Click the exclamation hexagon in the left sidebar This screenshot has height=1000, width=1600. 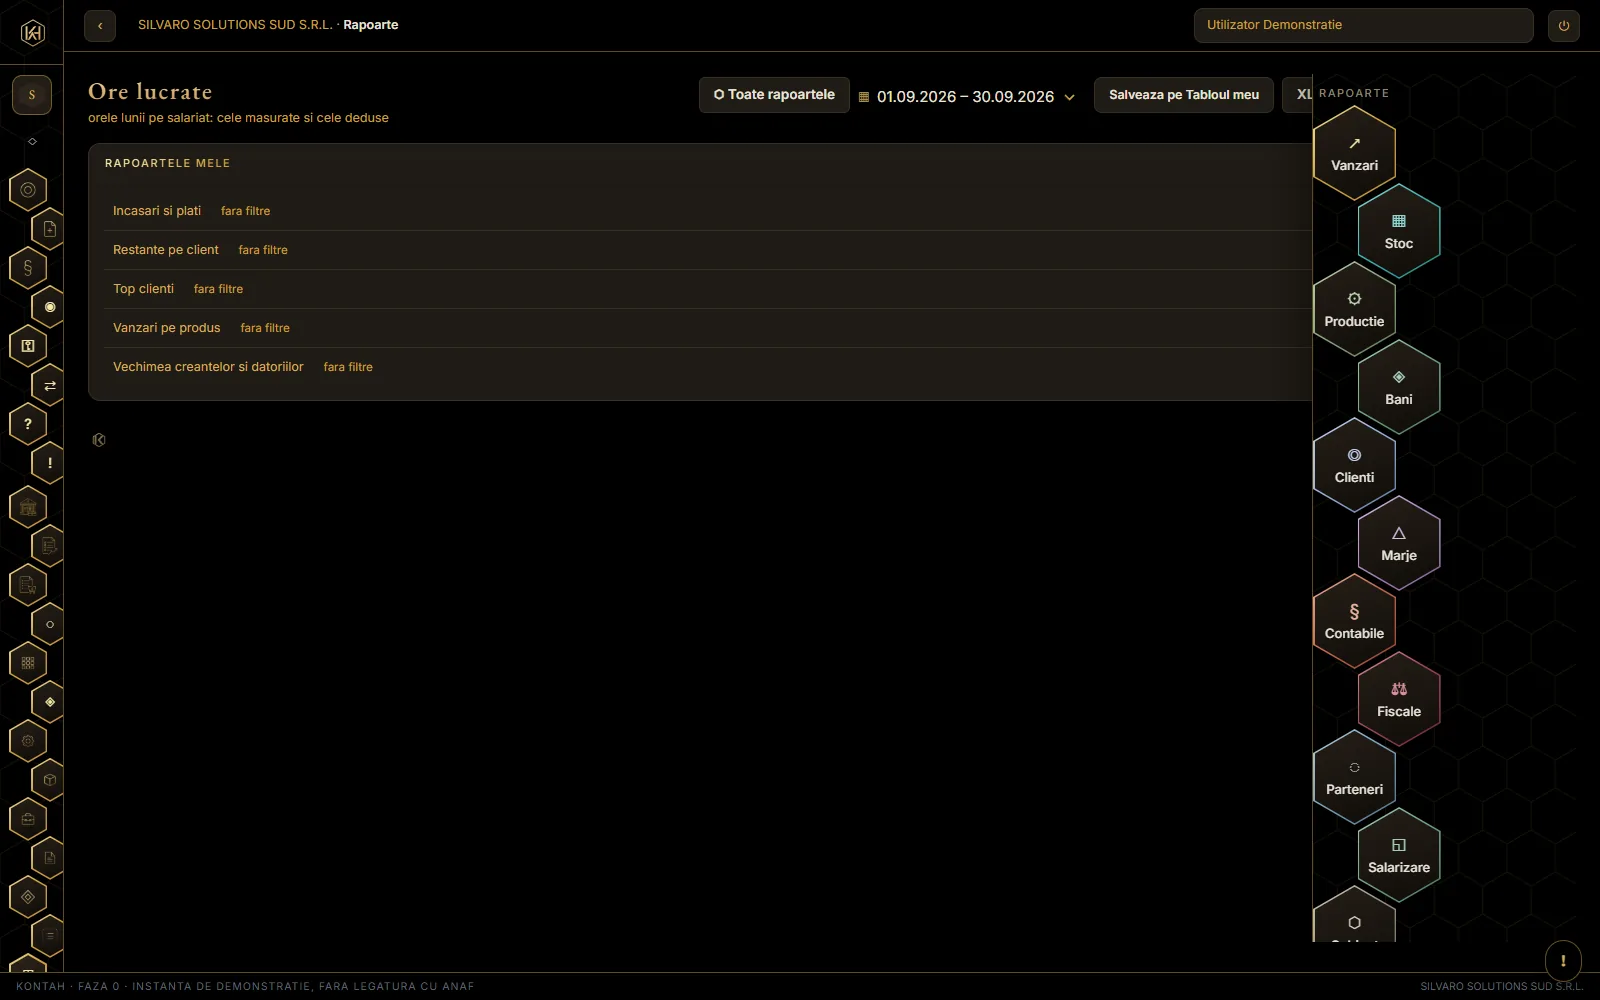pyautogui.click(x=50, y=463)
